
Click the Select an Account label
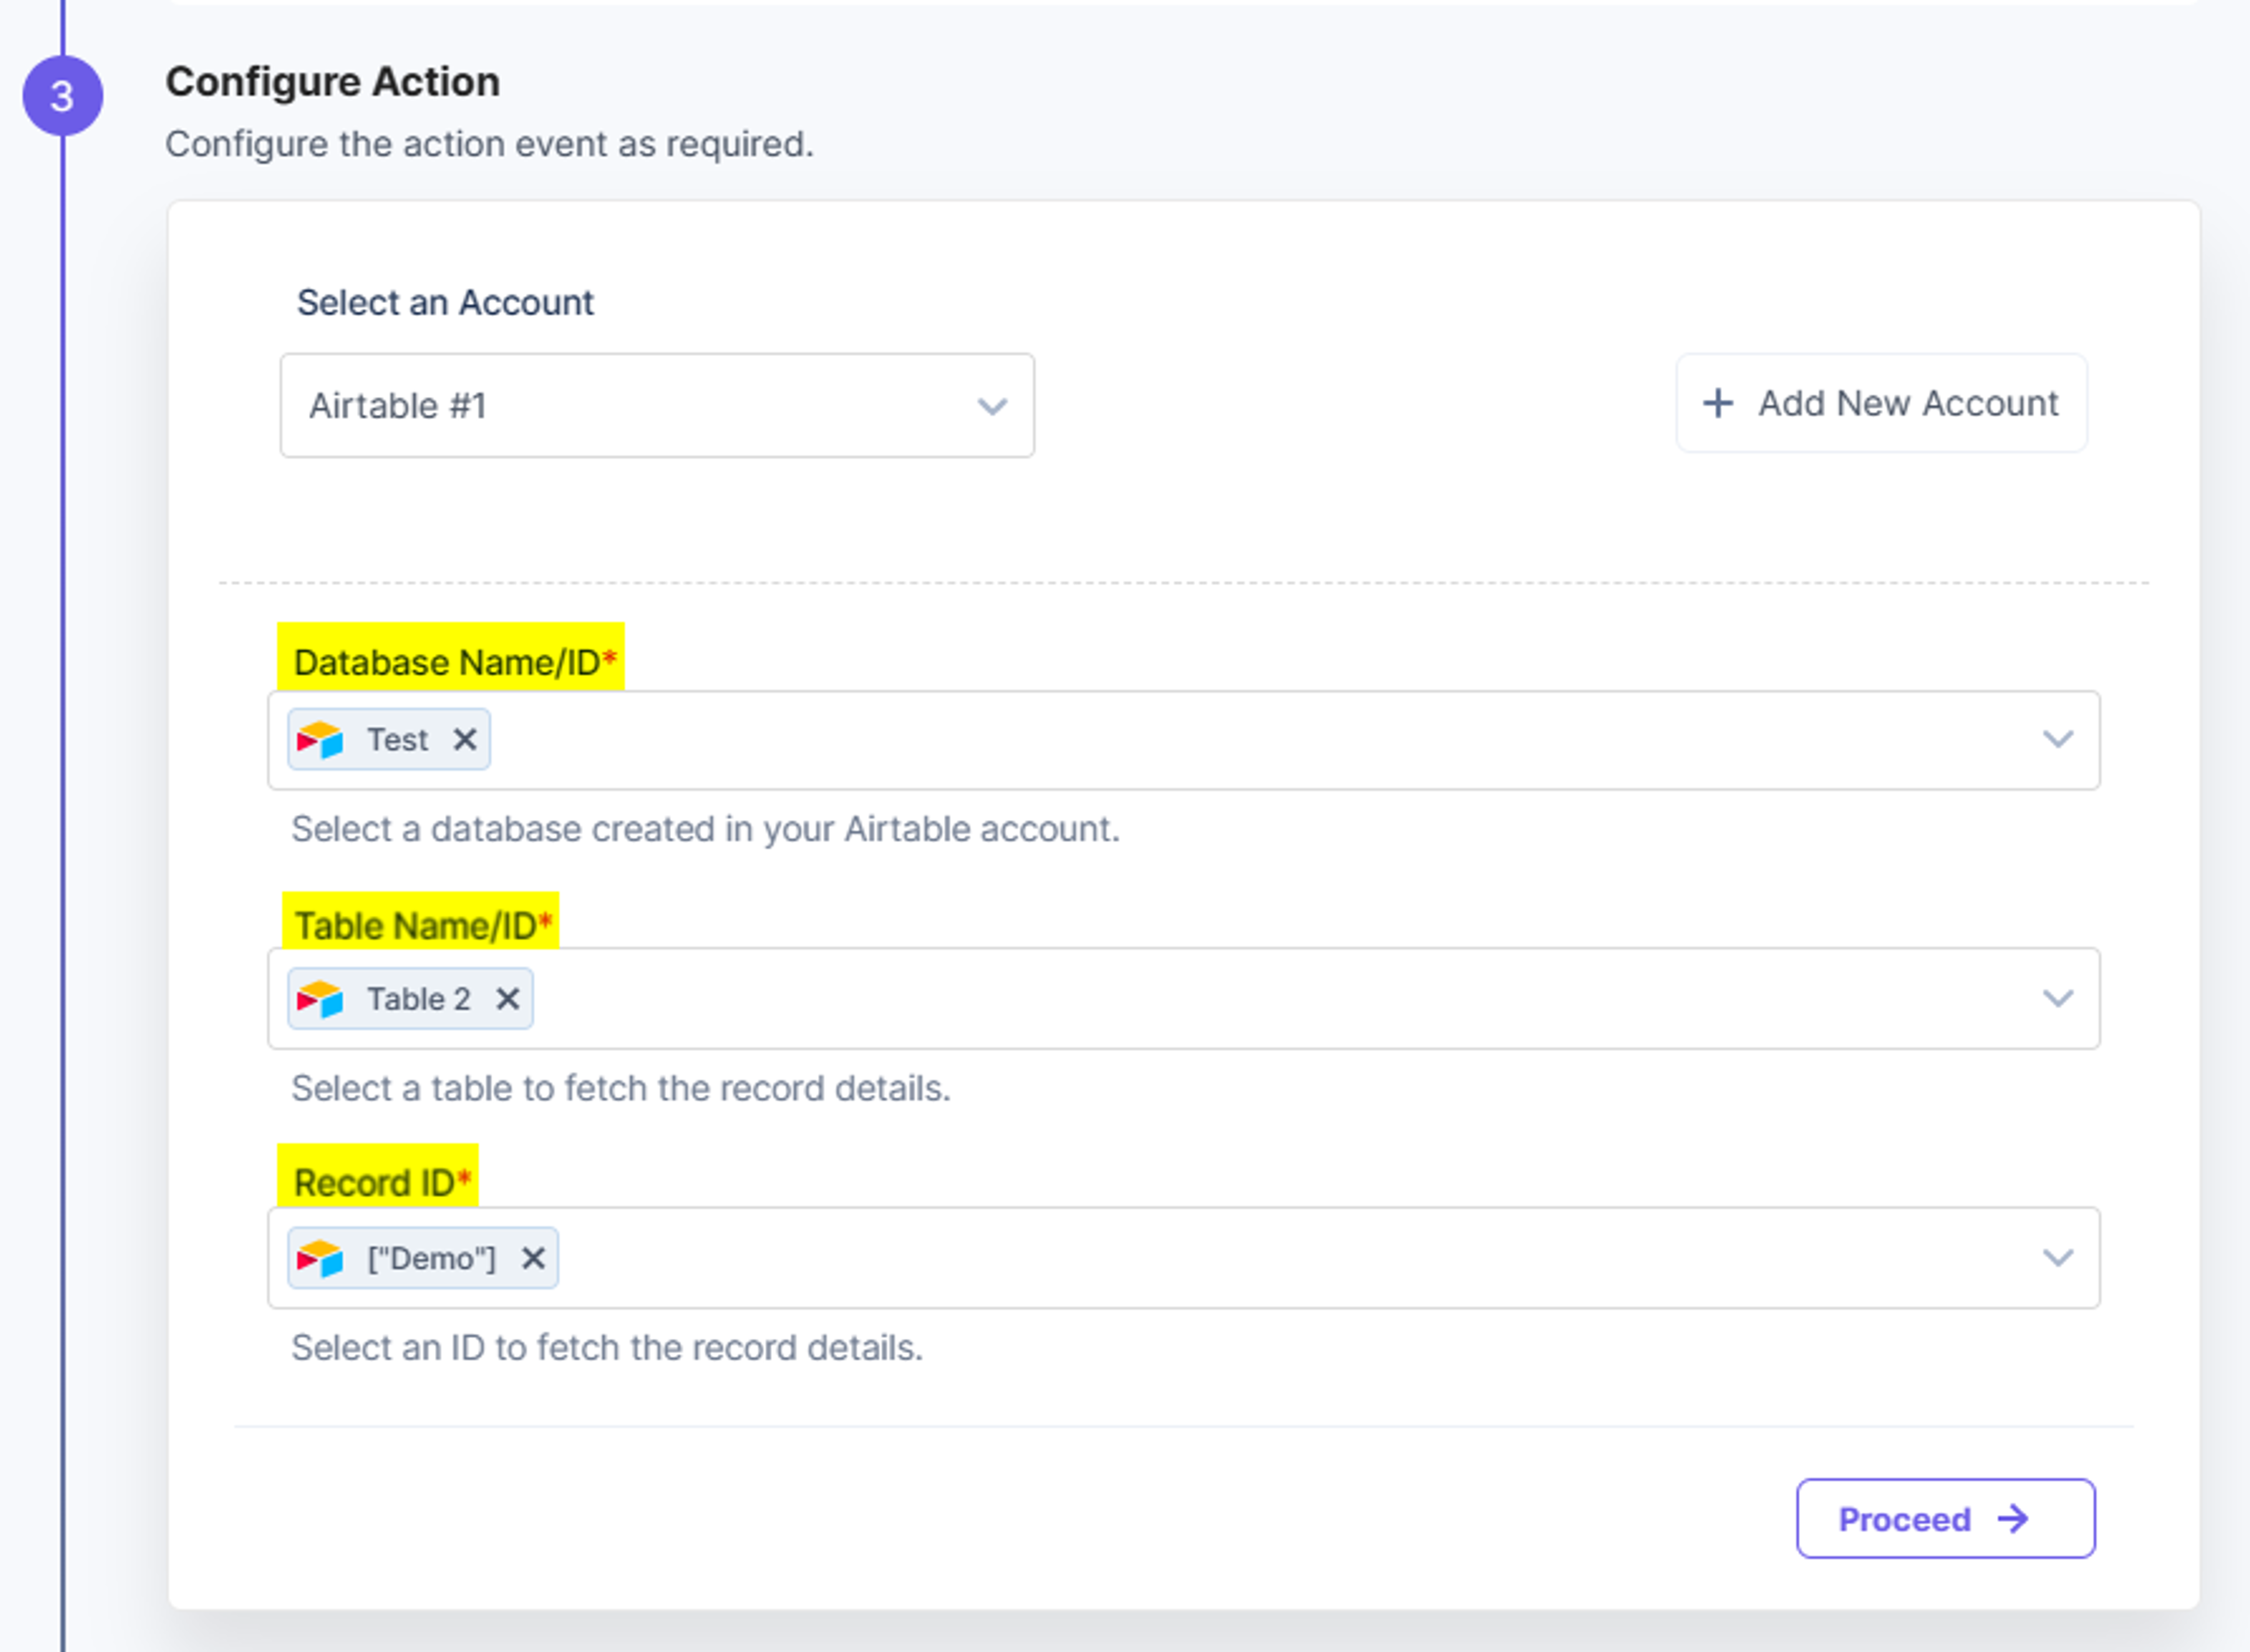tap(445, 302)
